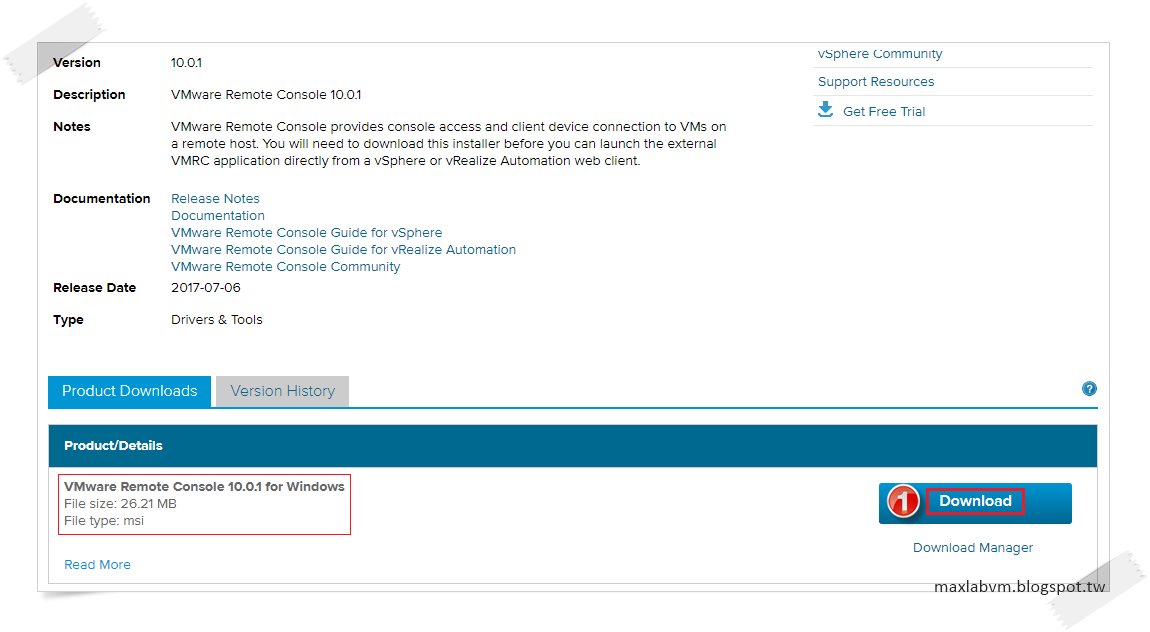This screenshot has height=632, width=1150.
Task: Open VMware Remote Console Guide for vSphere
Action: (307, 232)
